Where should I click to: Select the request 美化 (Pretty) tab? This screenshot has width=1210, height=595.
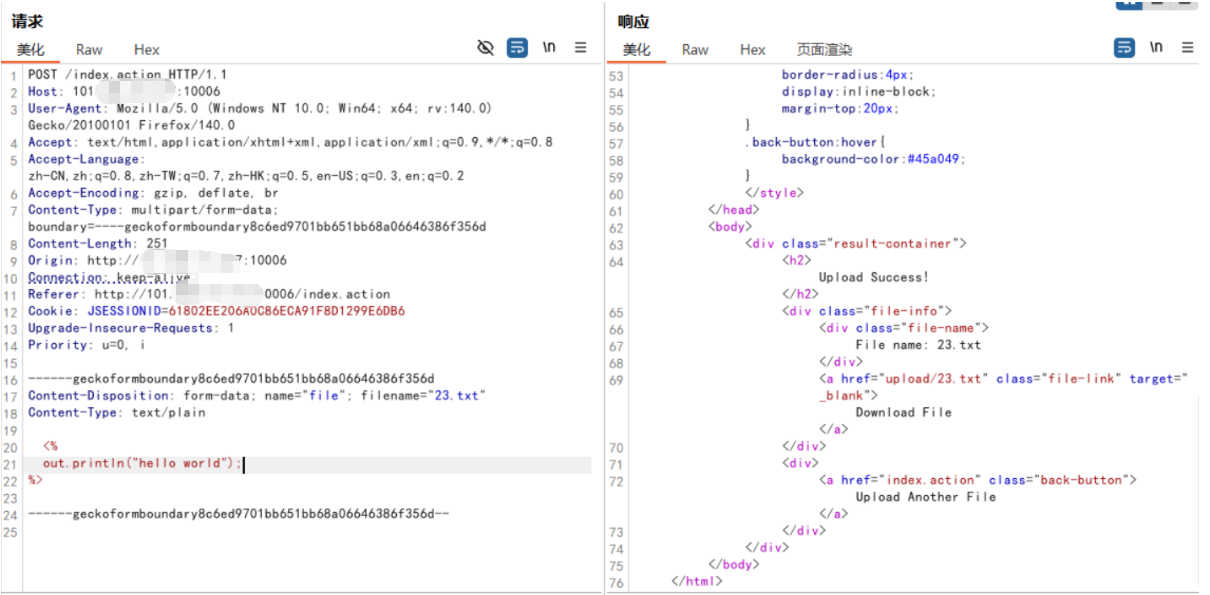[30, 50]
